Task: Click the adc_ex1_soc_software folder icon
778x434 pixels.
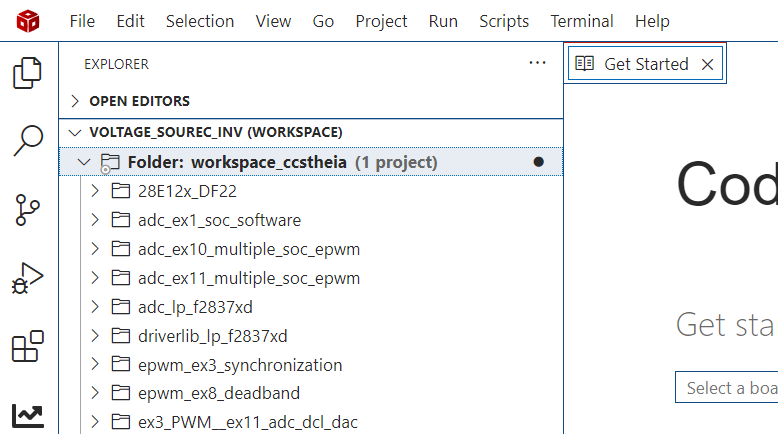Action: 121,220
